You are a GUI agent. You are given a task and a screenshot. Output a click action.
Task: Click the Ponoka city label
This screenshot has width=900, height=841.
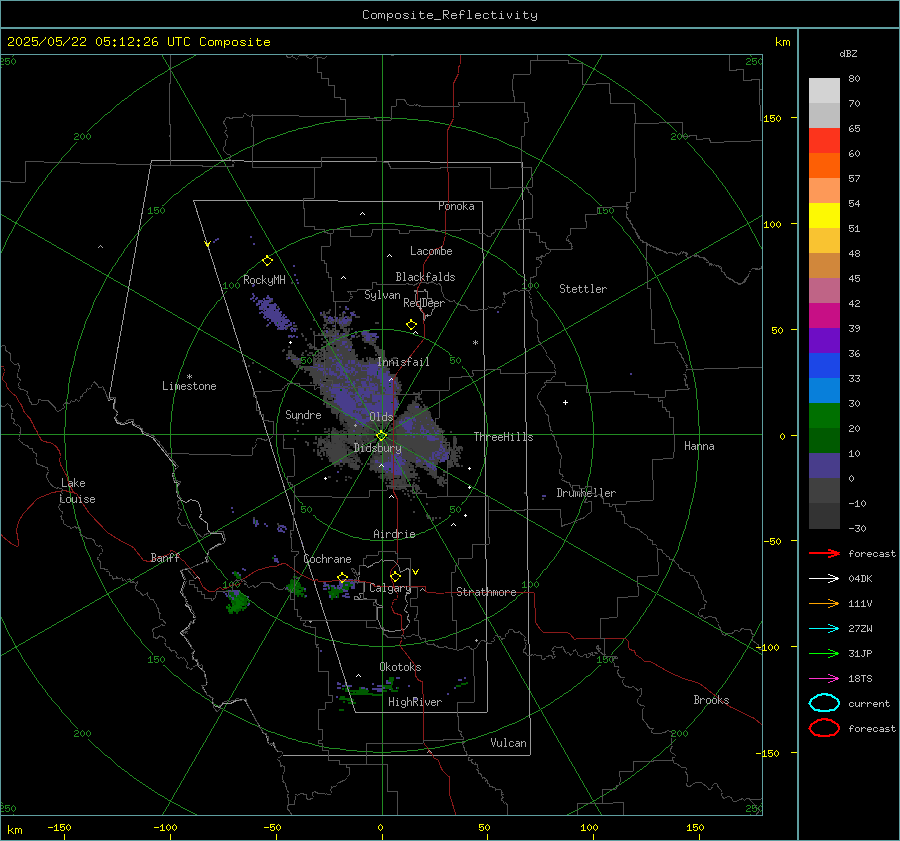[456, 206]
